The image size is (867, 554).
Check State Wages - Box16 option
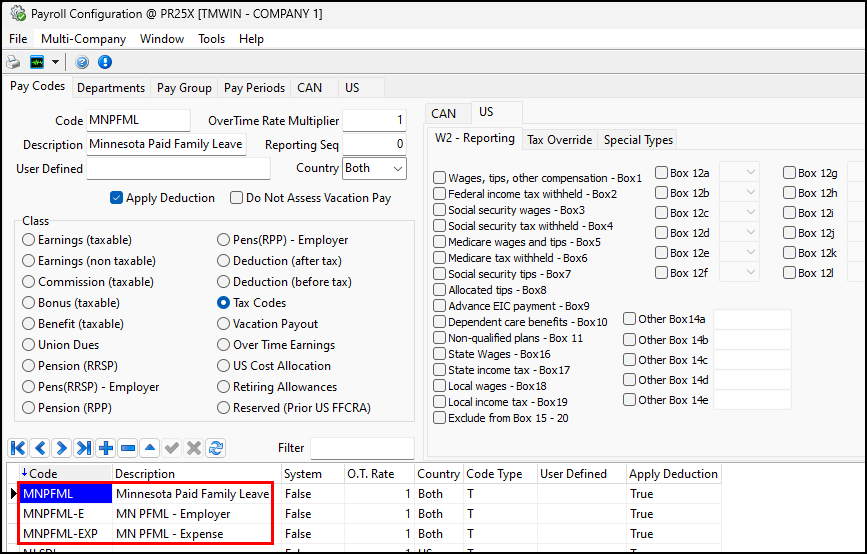tap(440, 354)
